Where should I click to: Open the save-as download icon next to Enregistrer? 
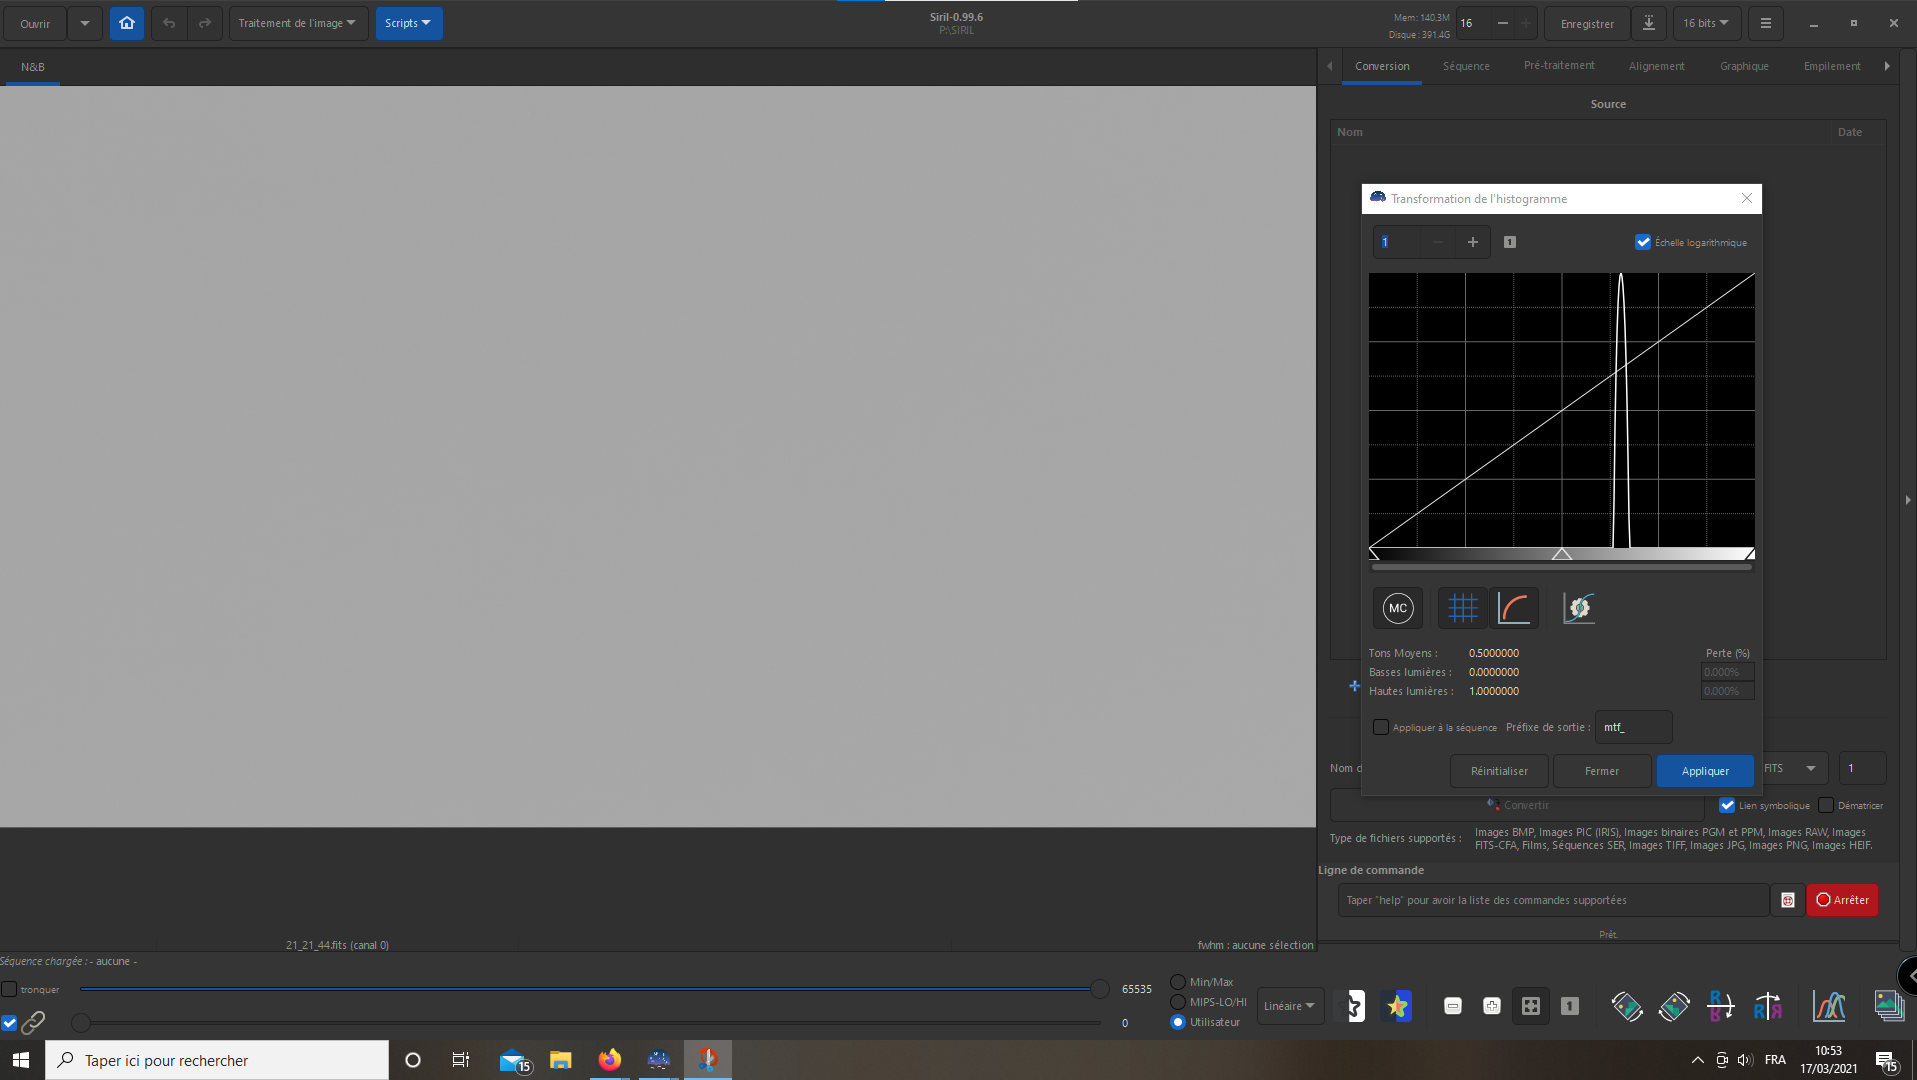(x=1649, y=23)
